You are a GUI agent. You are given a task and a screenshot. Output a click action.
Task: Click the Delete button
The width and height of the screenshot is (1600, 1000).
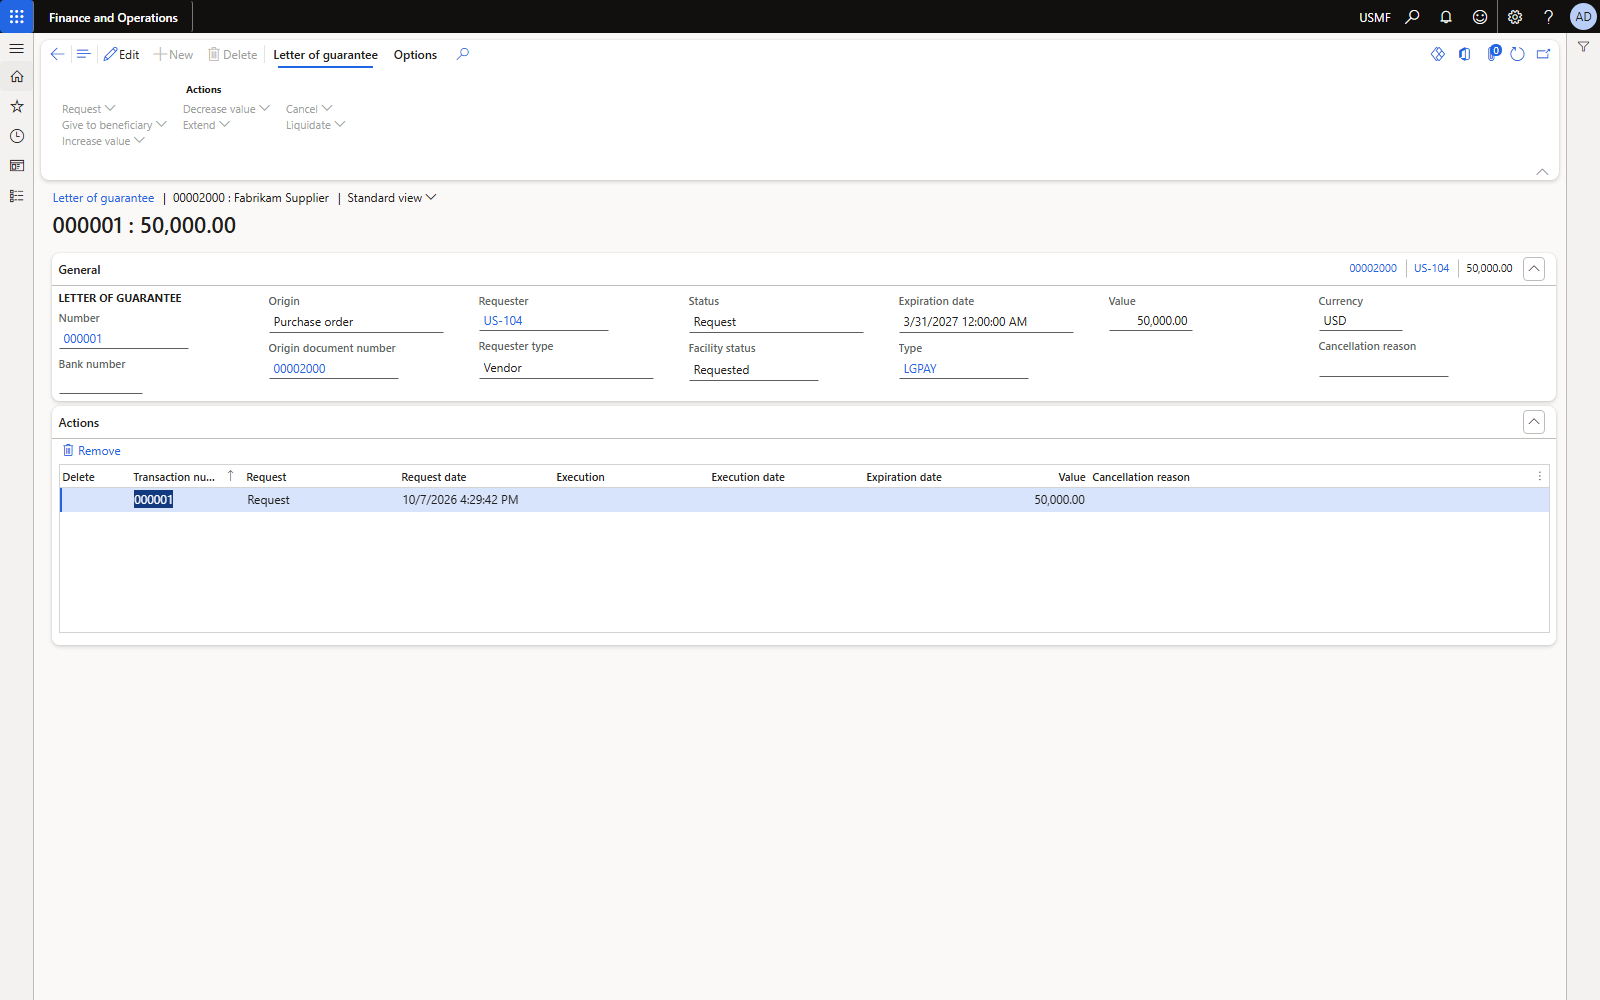(233, 55)
